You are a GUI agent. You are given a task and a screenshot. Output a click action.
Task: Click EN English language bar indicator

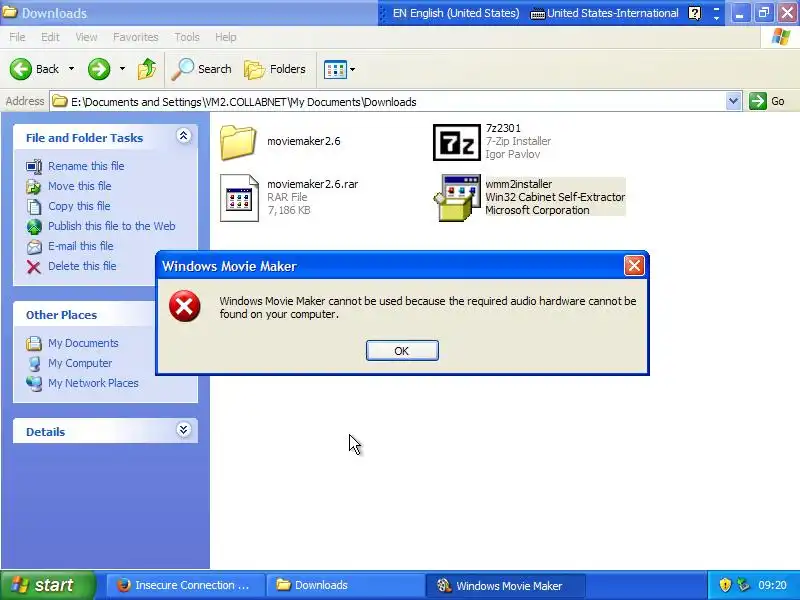456,13
